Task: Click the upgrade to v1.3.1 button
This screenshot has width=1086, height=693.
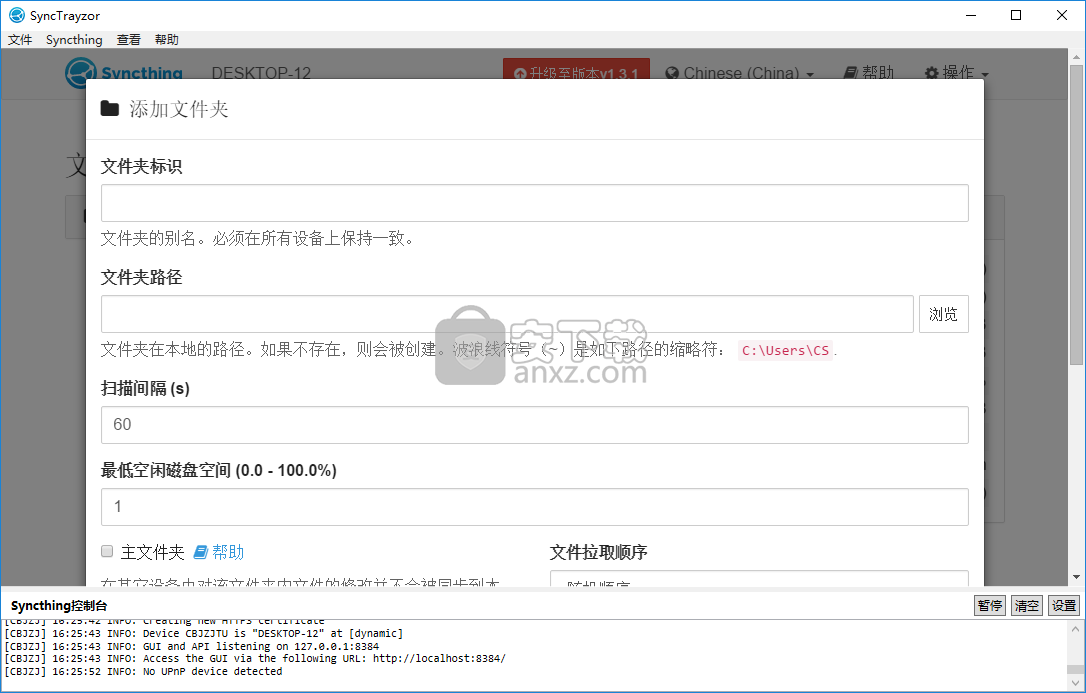Action: 576,70
